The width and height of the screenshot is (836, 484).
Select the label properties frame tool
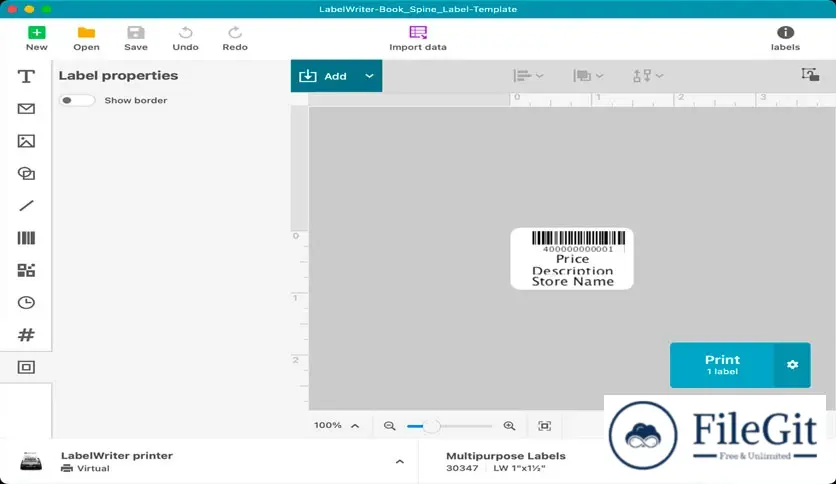[x=26, y=367]
